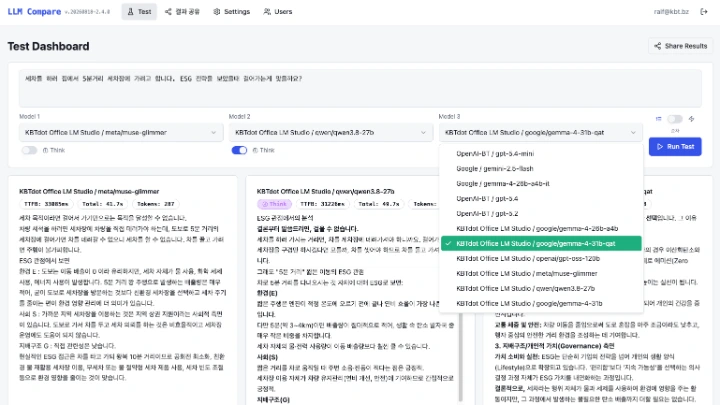Select OpenAI-BT / gpt-5.4-mini option
The width and height of the screenshot is (720, 405).
[541, 153]
